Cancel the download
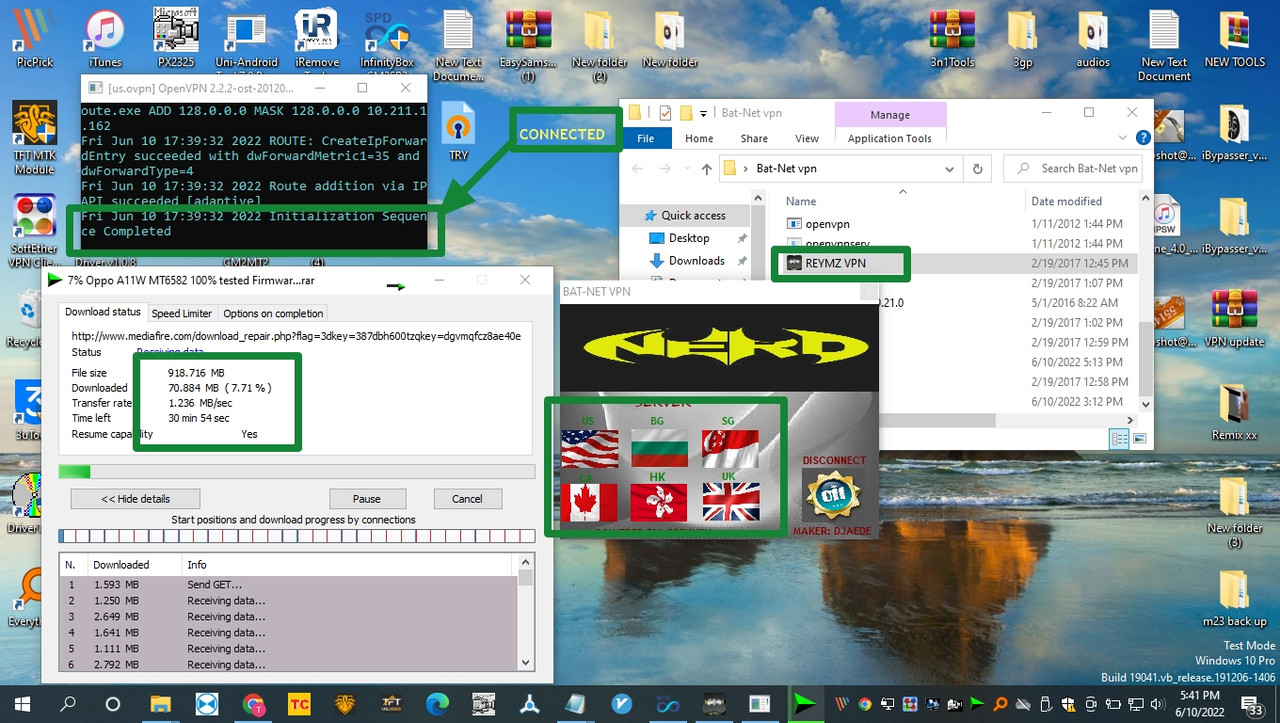This screenshot has width=1280, height=723. coord(467,499)
